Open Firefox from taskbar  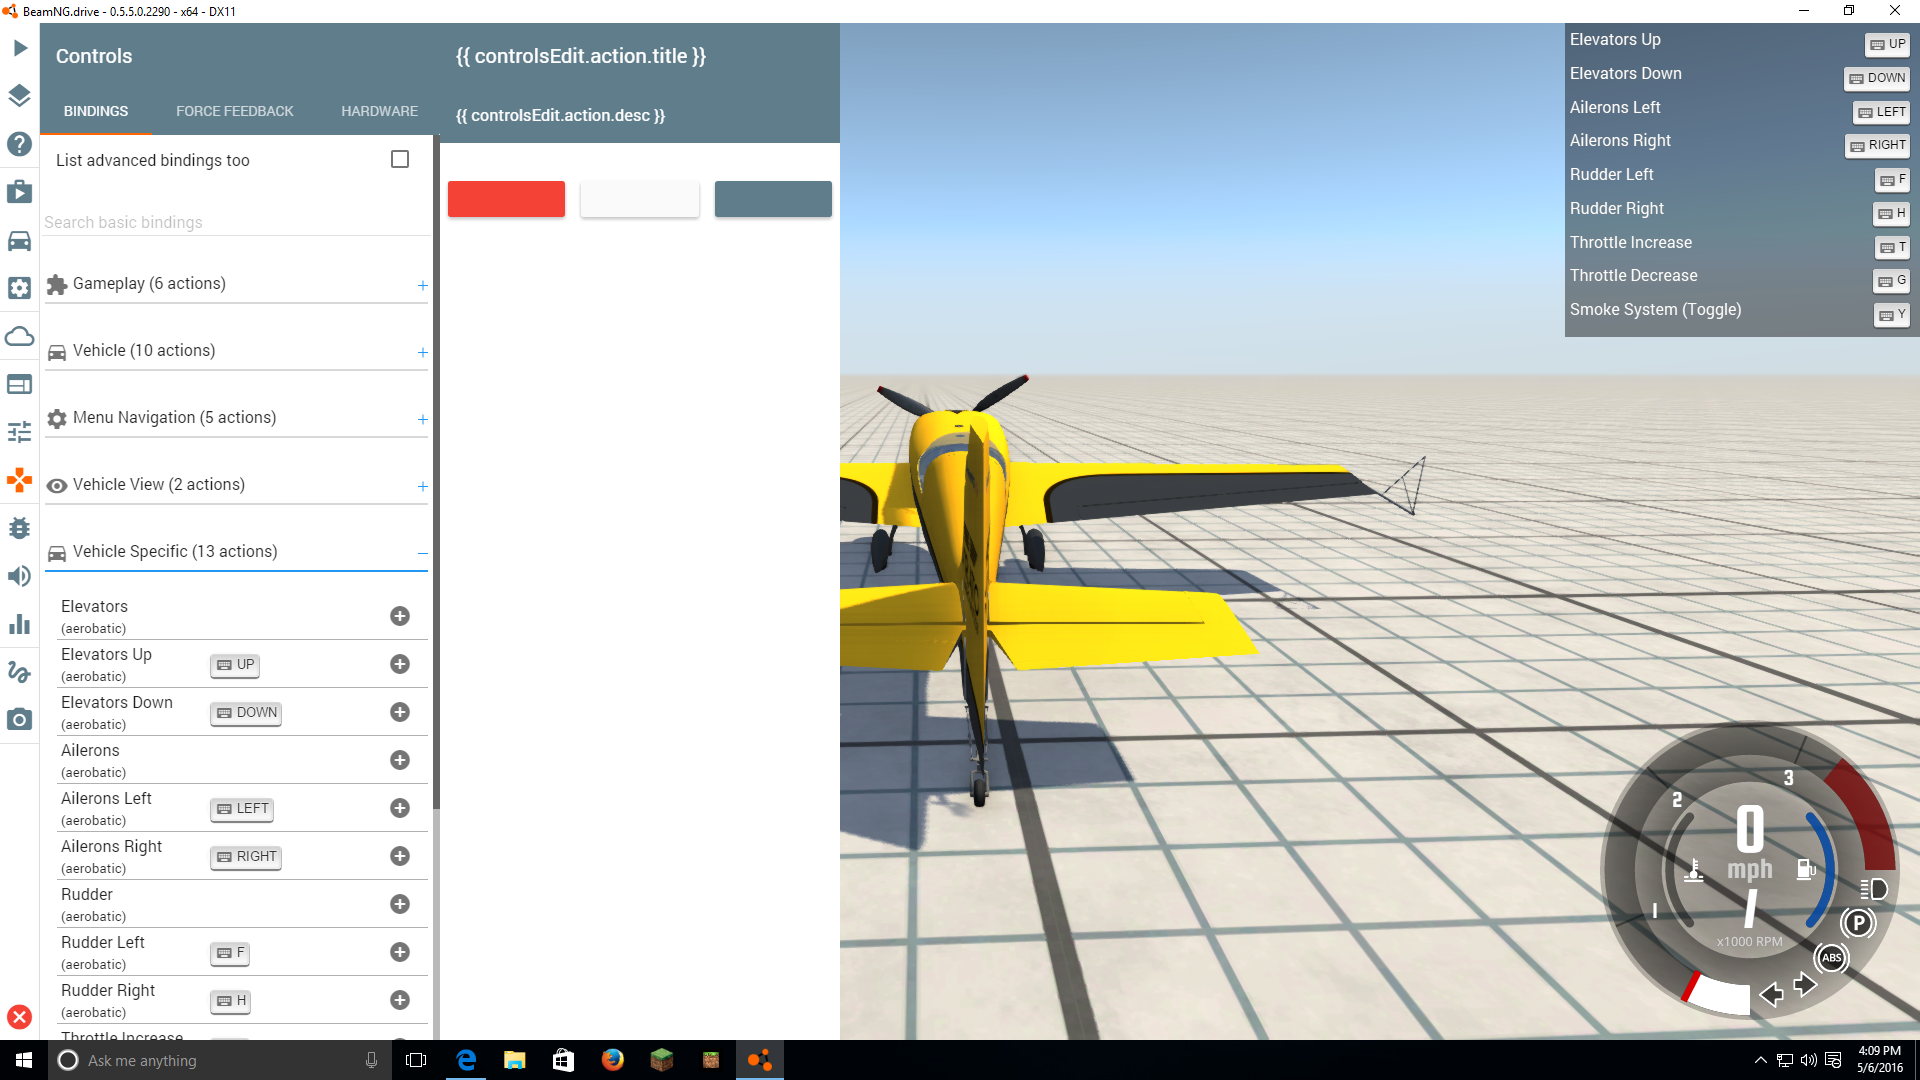(613, 1060)
